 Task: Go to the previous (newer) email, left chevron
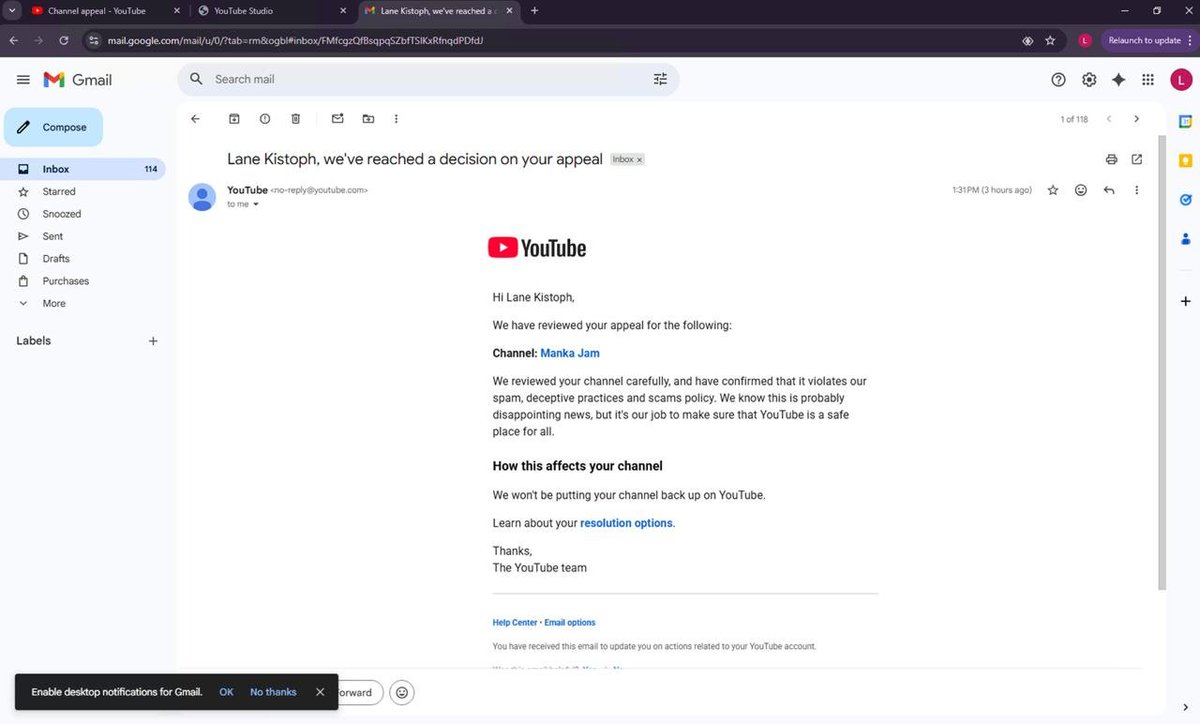1108,119
